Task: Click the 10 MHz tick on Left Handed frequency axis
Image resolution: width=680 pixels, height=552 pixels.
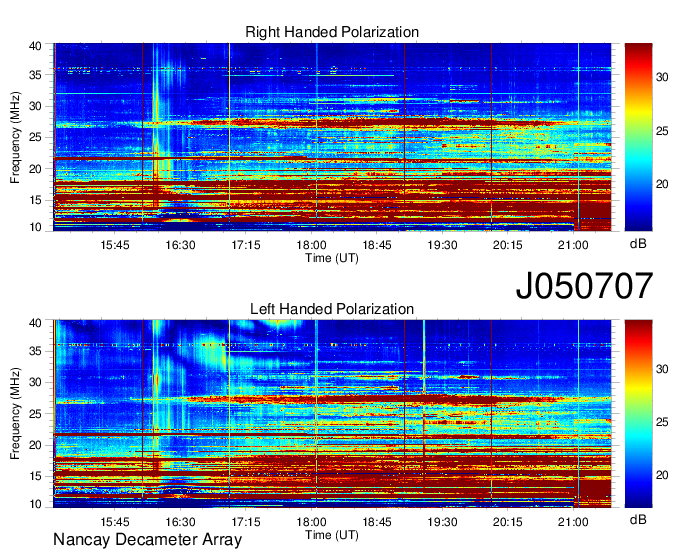Action: click(x=36, y=504)
